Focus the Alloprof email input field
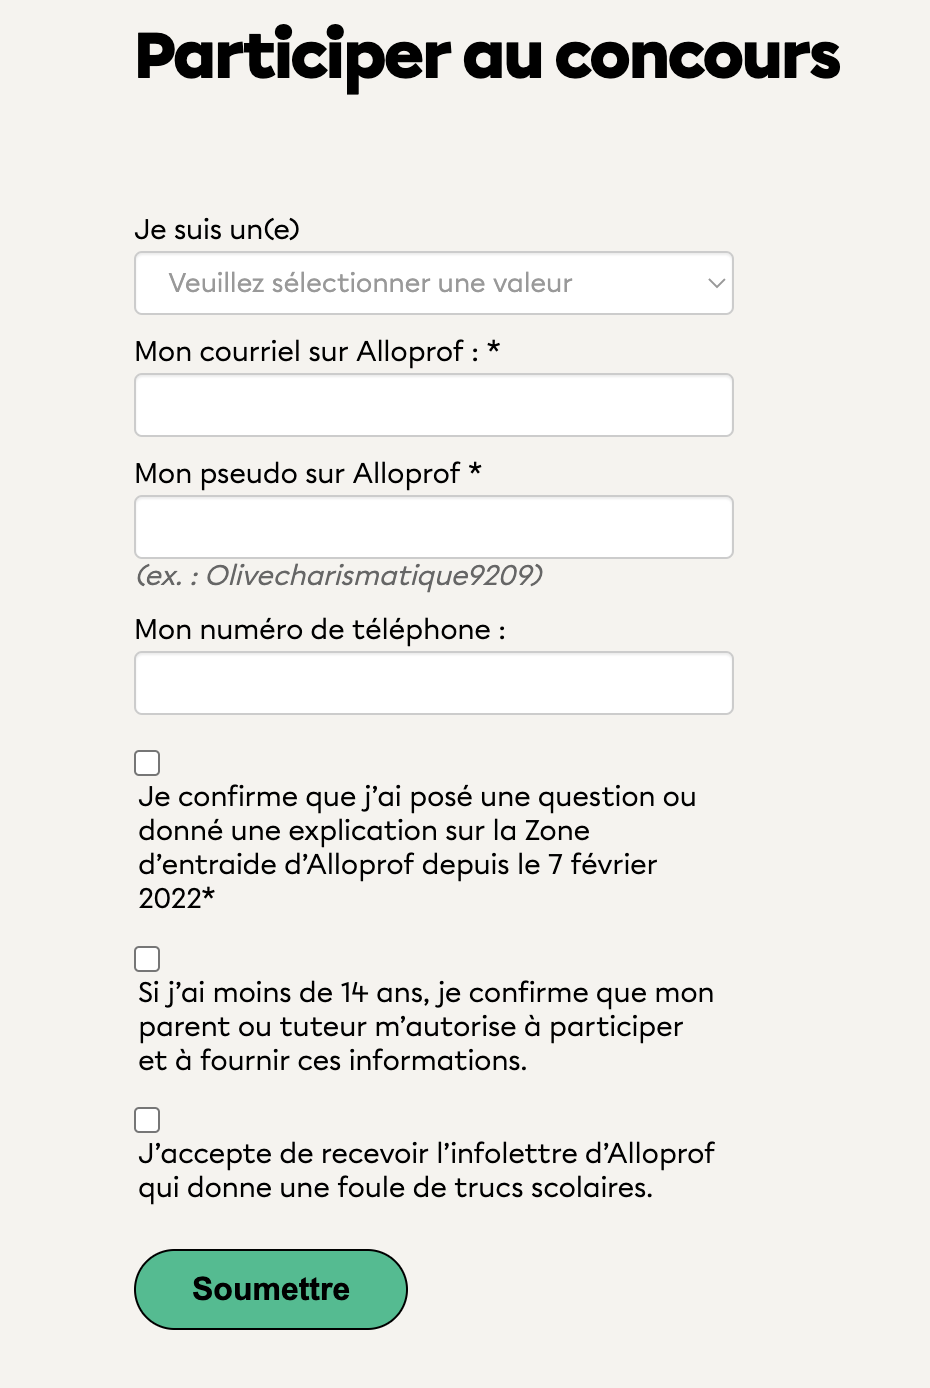Viewport: 930px width, 1388px height. tap(433, 405)
